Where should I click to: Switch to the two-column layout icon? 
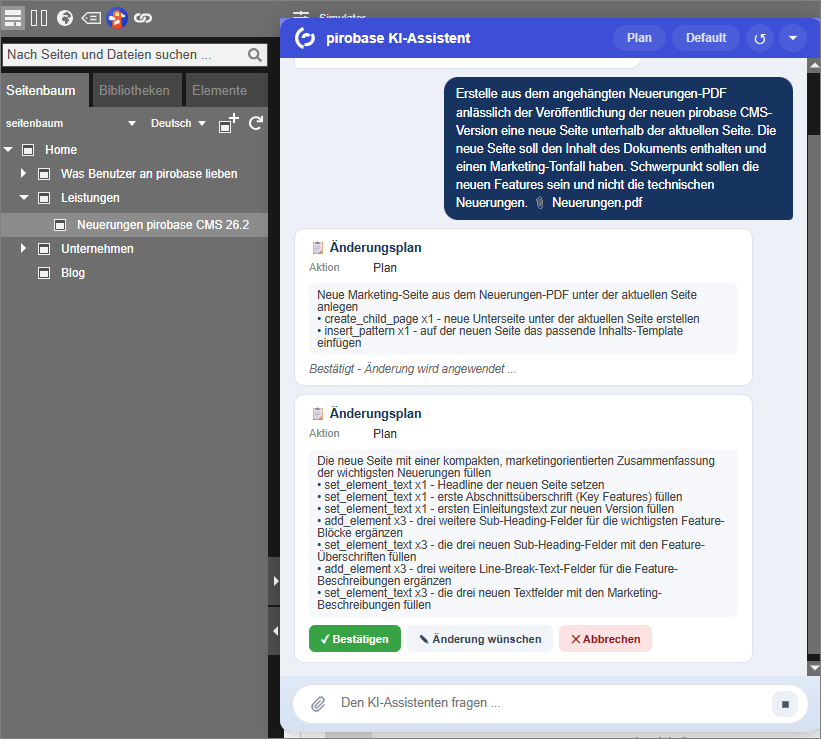[x=39, y=18]
